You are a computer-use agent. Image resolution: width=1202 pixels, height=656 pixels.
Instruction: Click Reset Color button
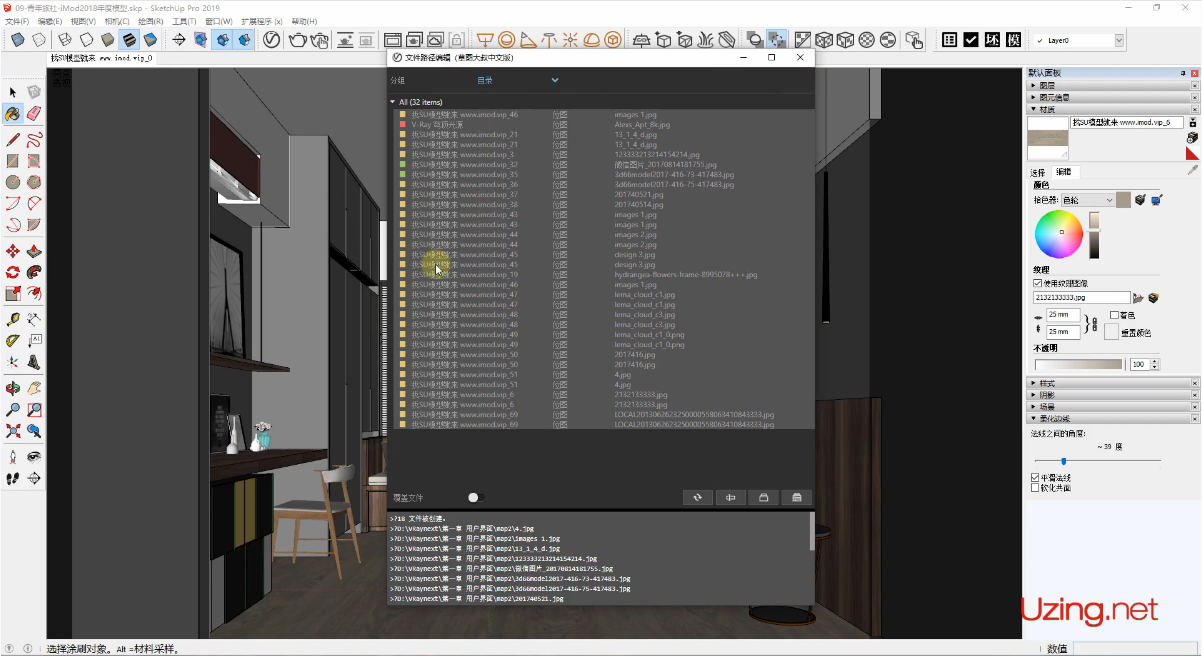coord(1111,331)
